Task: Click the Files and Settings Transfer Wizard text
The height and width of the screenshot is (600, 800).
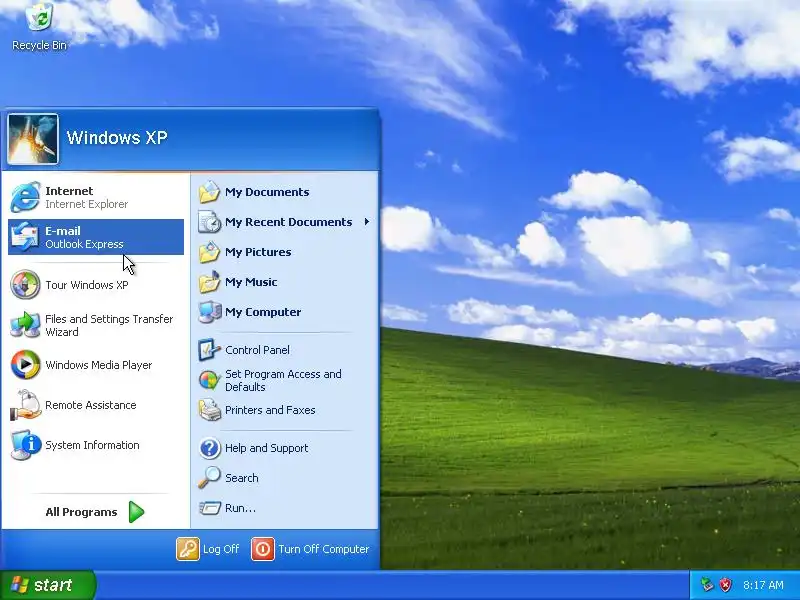Action: click(x=109, y=326)
